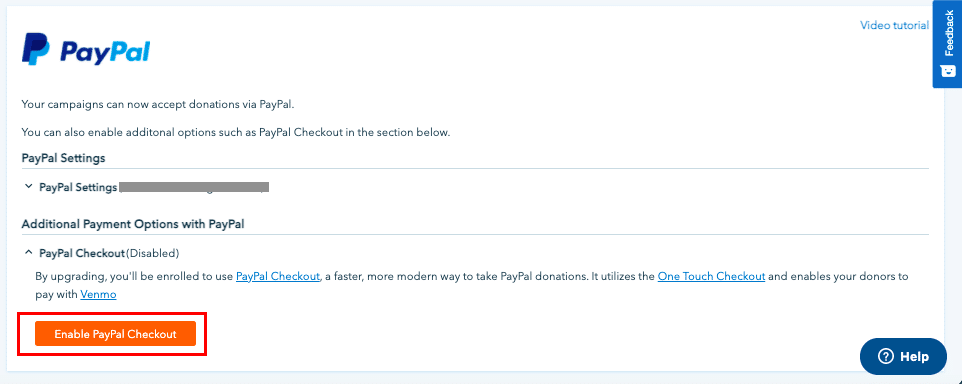Visit the Venmo link
The image size is (962, 384).
coord(98,294)
